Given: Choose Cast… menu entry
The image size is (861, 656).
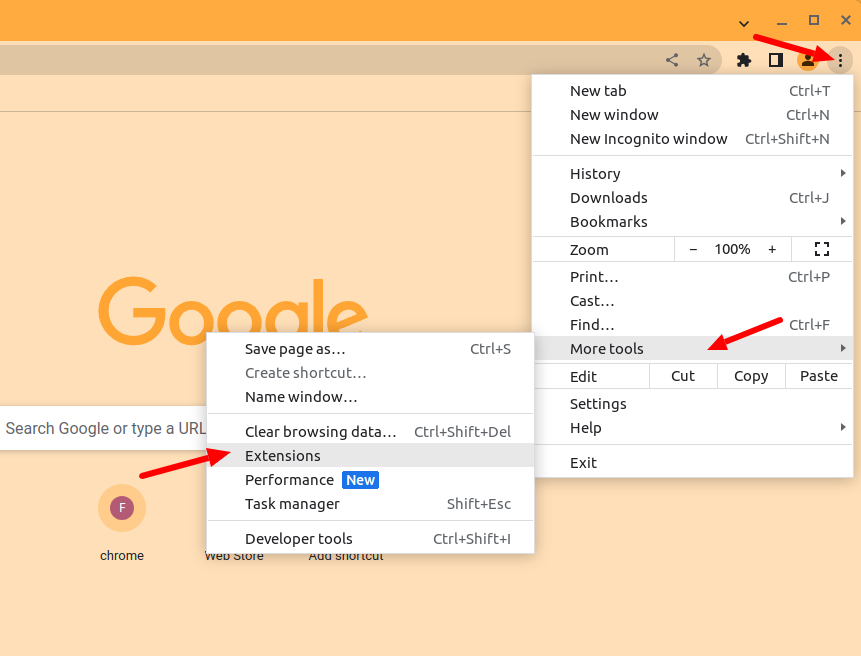Looking at the screenshot, I should tap(692, 301).
